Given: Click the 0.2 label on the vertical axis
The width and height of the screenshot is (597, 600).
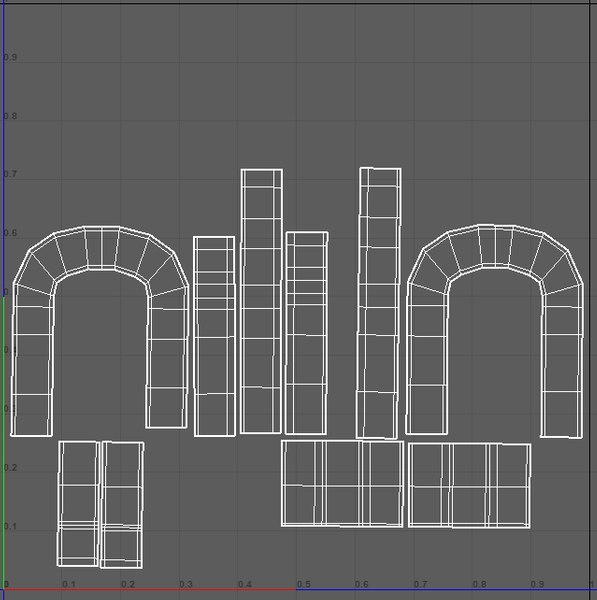Looking at the screenshot, I should (10, 468).
